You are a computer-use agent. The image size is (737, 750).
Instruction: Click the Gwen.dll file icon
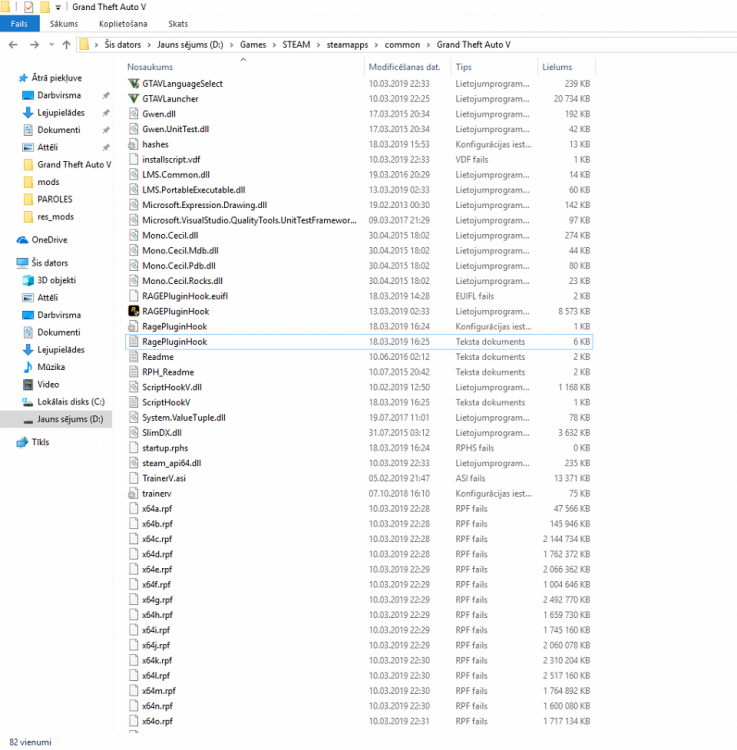coord(134,114)
